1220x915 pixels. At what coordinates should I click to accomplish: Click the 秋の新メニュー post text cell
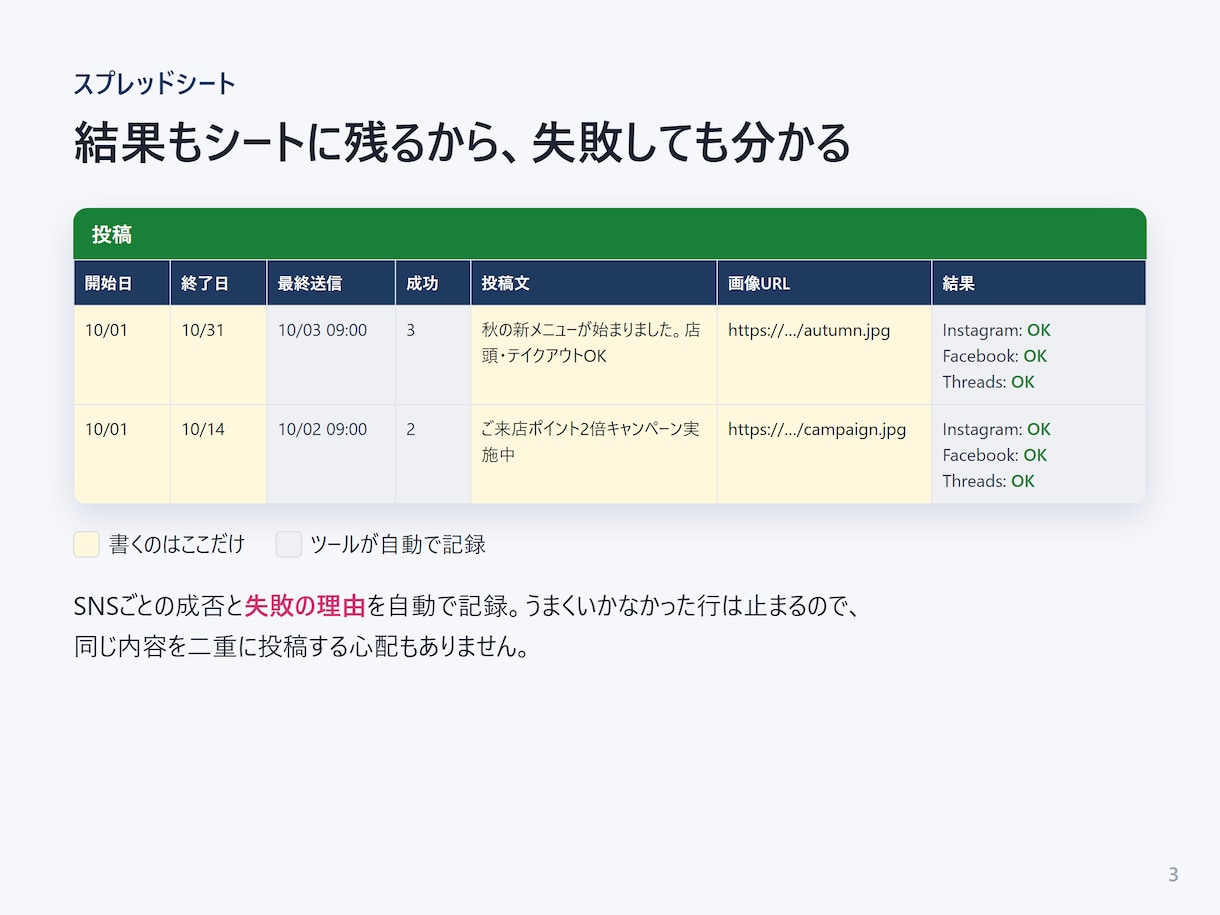click(x=594, y=355)
